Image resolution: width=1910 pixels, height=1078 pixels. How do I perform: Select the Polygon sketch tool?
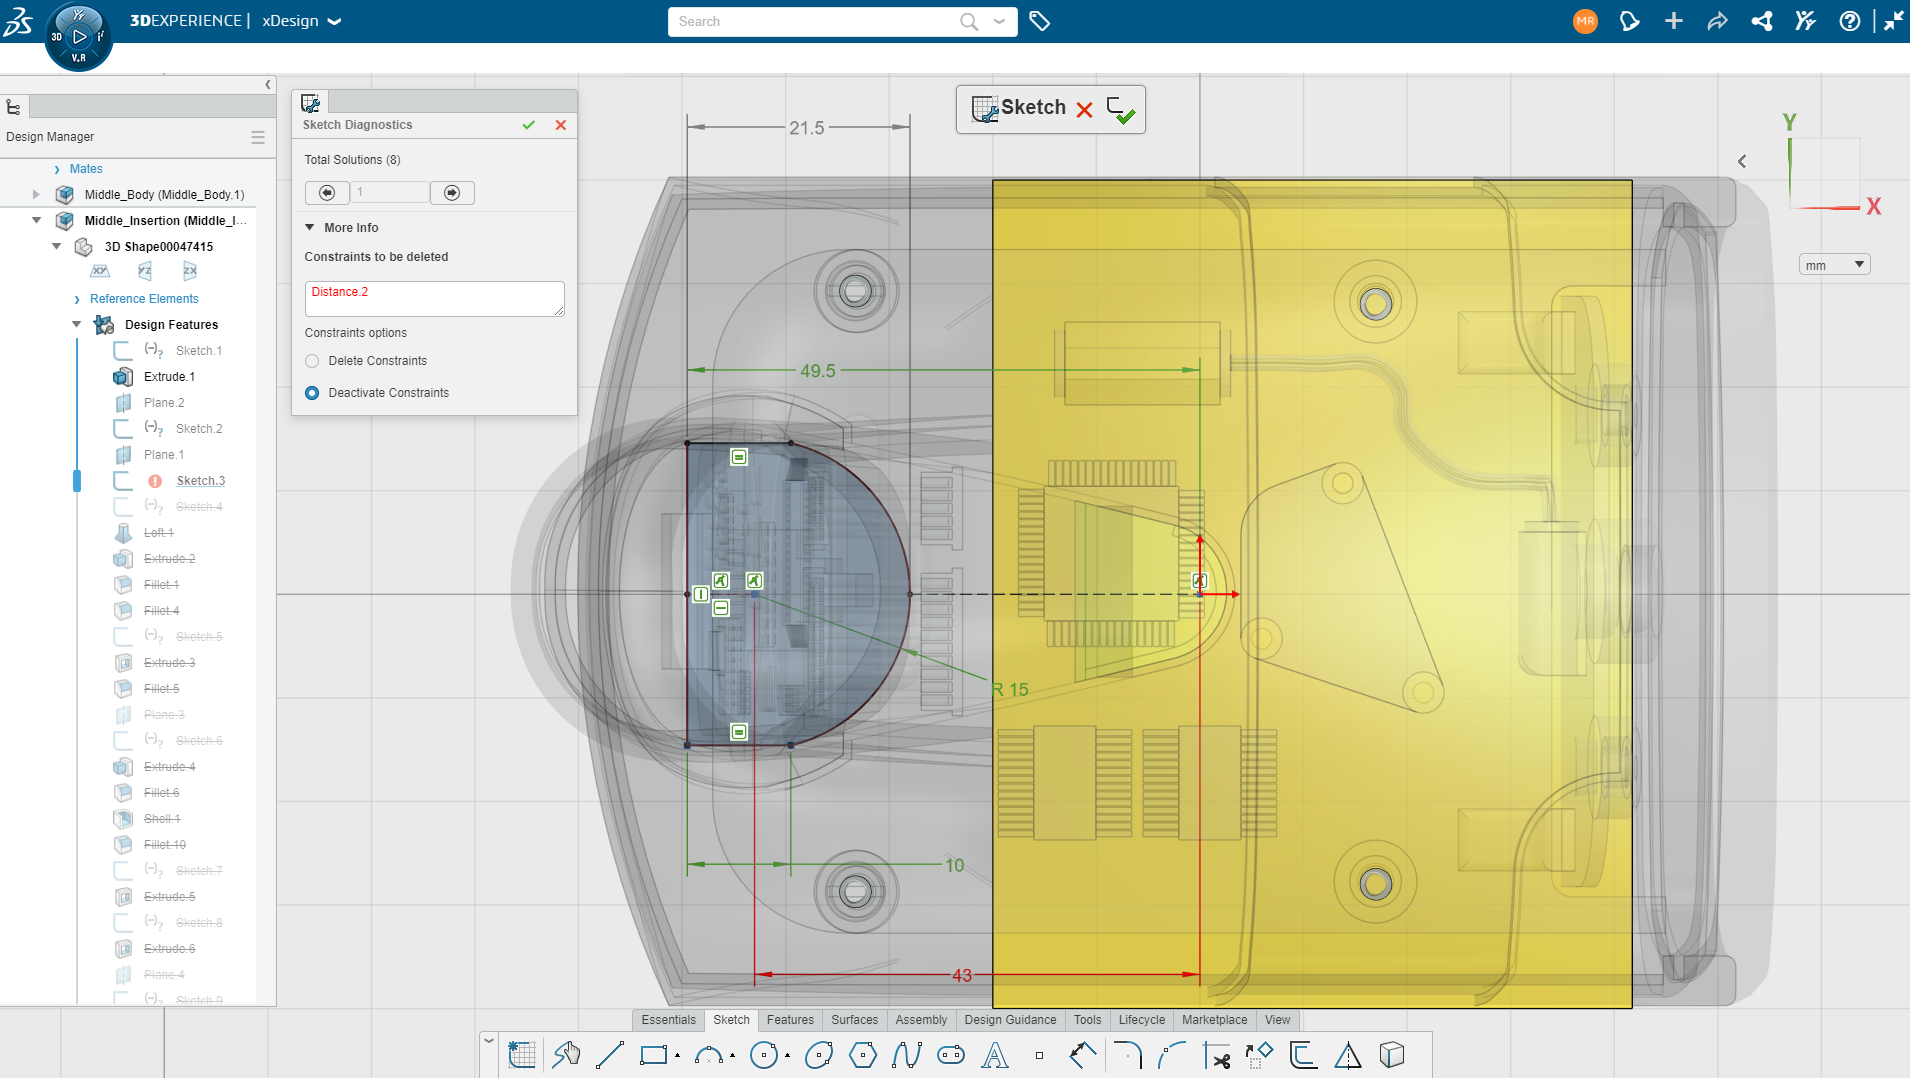click(862, 1055)
